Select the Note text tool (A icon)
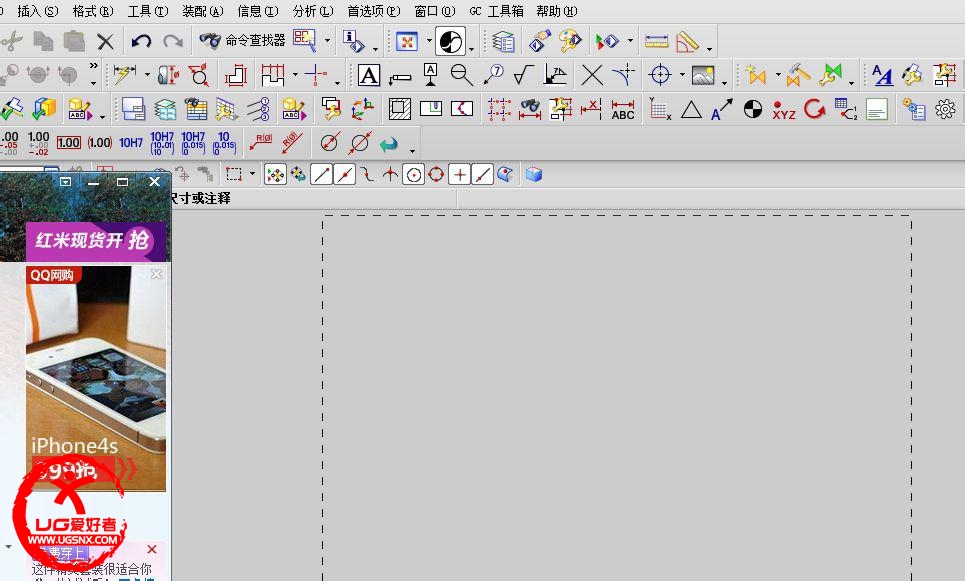Viewport: 965px width, 581px height. click(369, 75)
